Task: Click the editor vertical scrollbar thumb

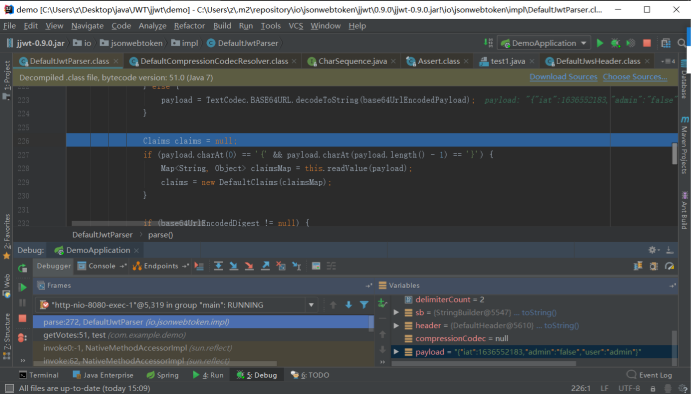Action: 674,153
